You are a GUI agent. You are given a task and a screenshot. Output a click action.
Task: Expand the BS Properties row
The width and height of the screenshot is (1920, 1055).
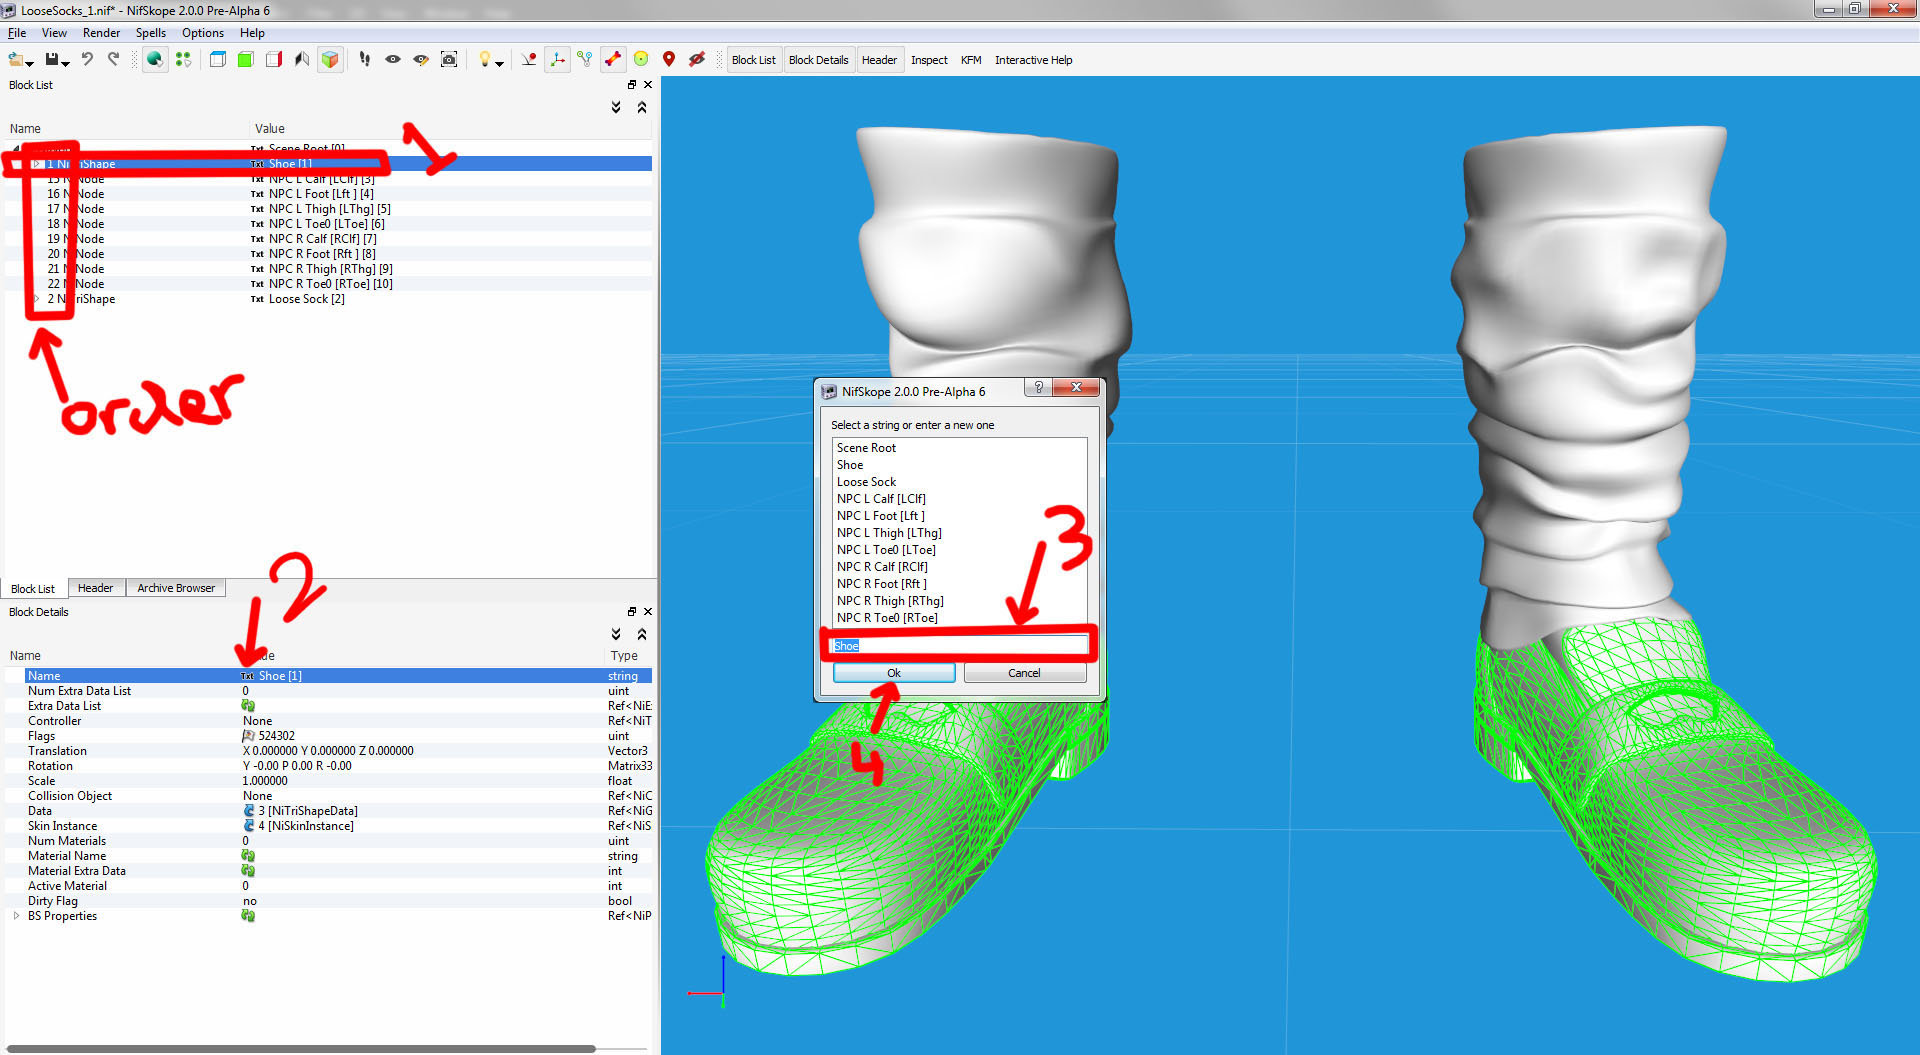tap(16, 916)
